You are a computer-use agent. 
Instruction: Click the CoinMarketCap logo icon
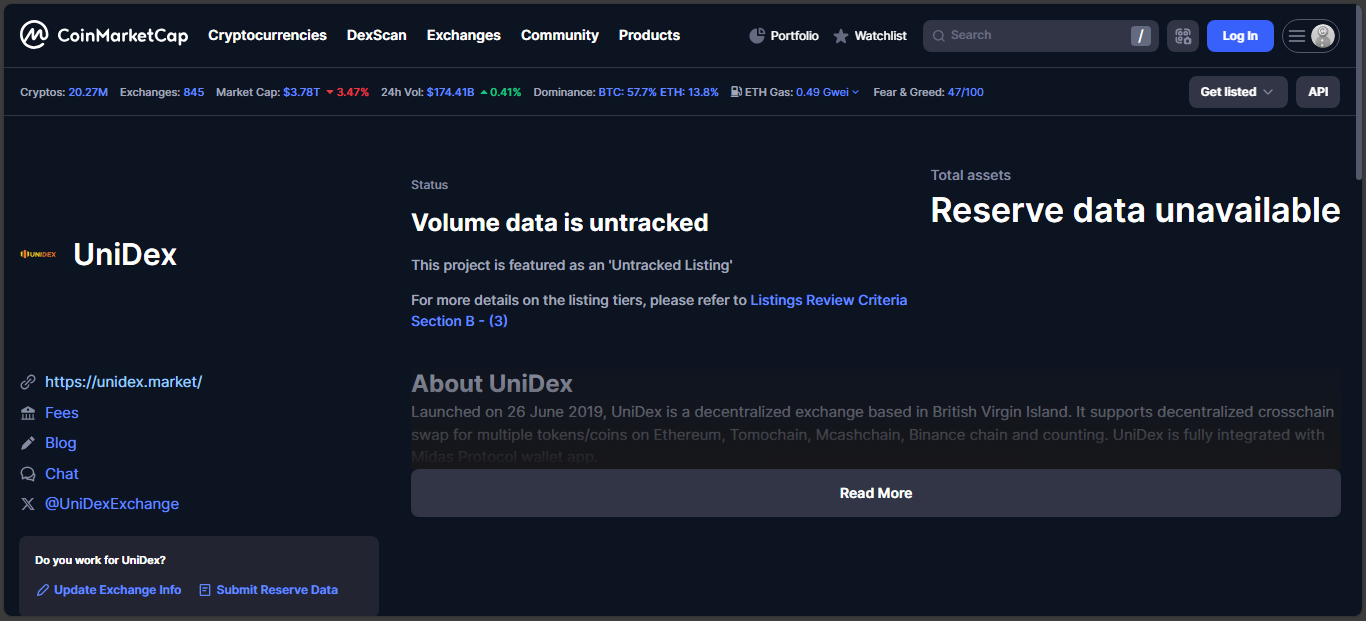(34, 36)
